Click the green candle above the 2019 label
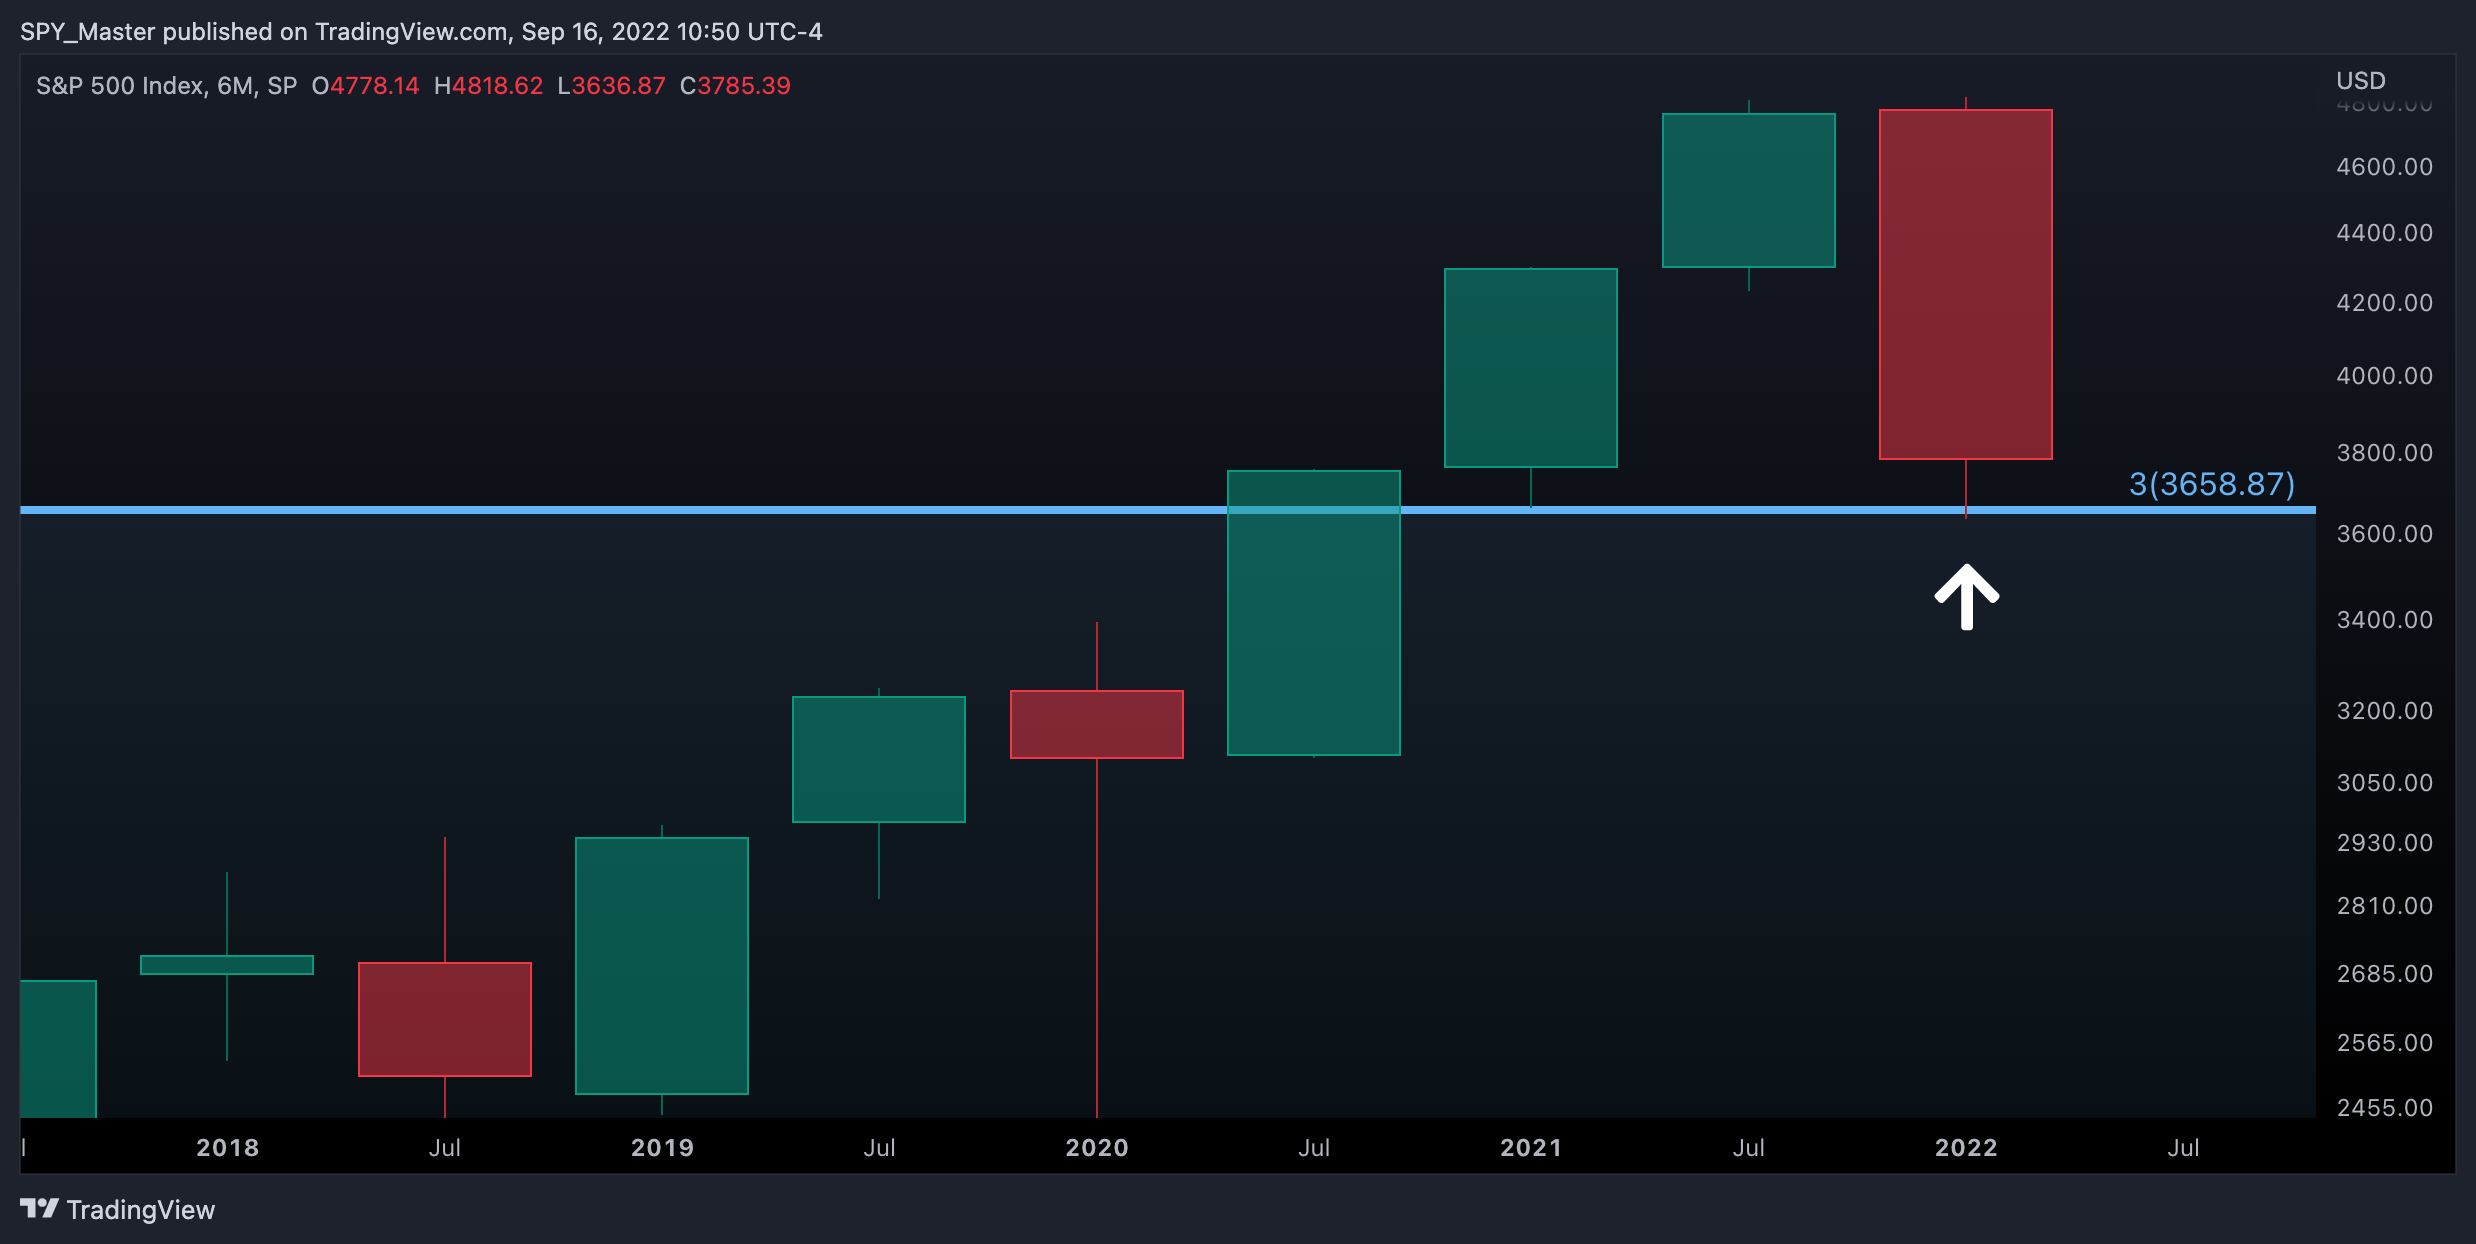Viewport: 2476px width, 1244px height. click(x=662, y=965)
